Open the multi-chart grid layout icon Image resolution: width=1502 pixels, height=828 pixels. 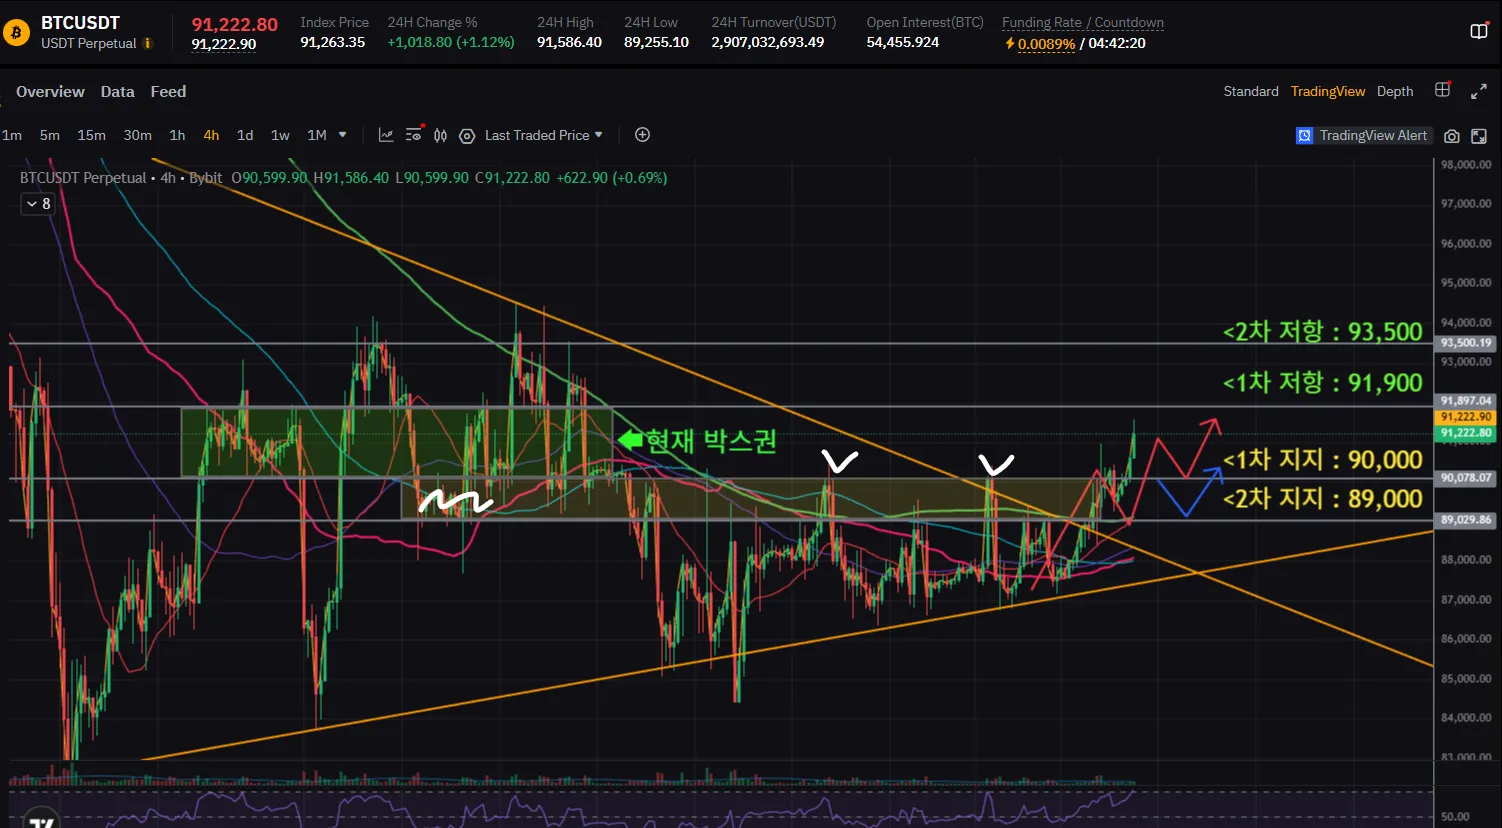coord(1442,90)
